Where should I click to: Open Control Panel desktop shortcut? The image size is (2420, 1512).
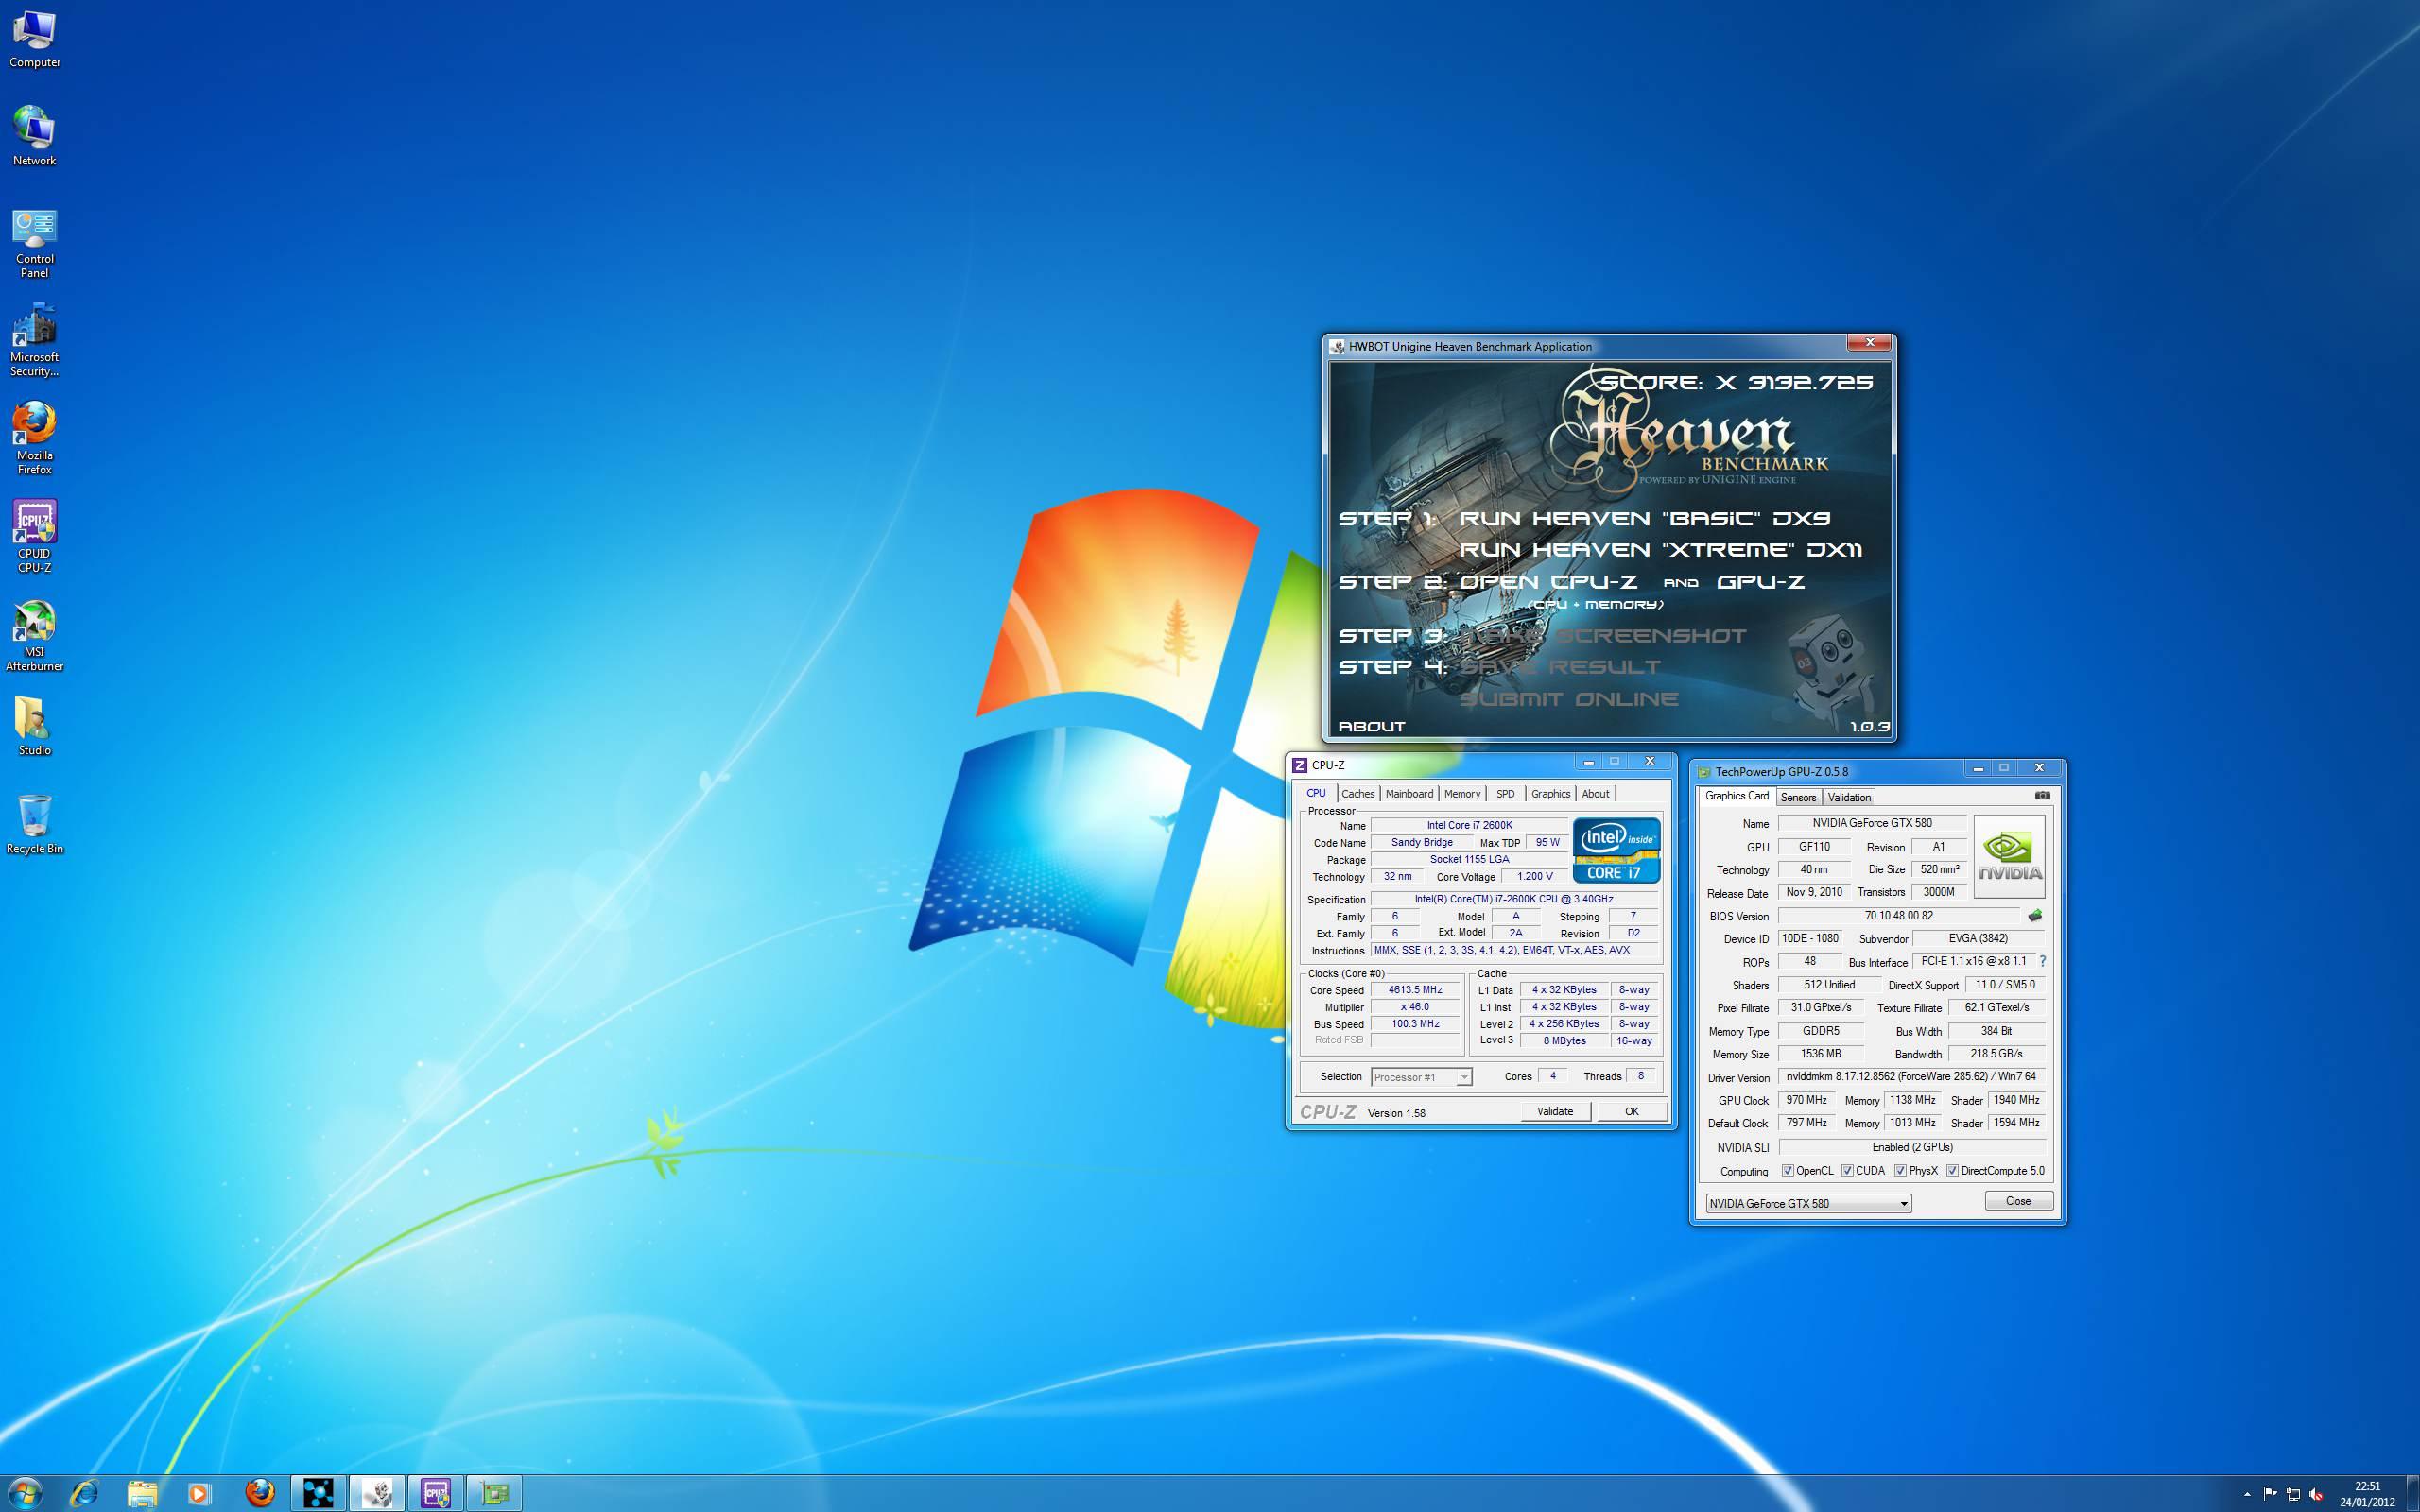(x=34, y=244)
